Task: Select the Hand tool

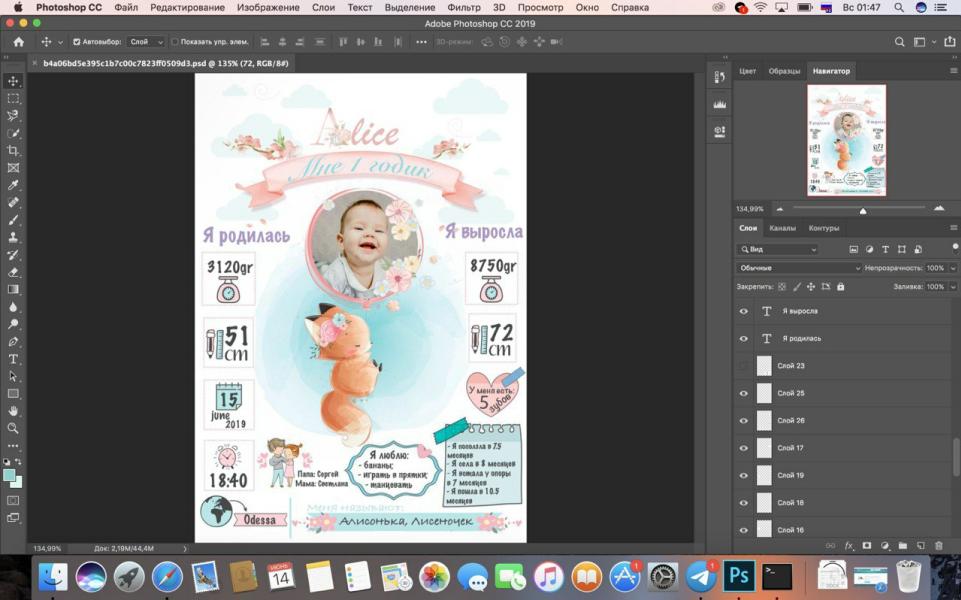Action: (13, 411)
